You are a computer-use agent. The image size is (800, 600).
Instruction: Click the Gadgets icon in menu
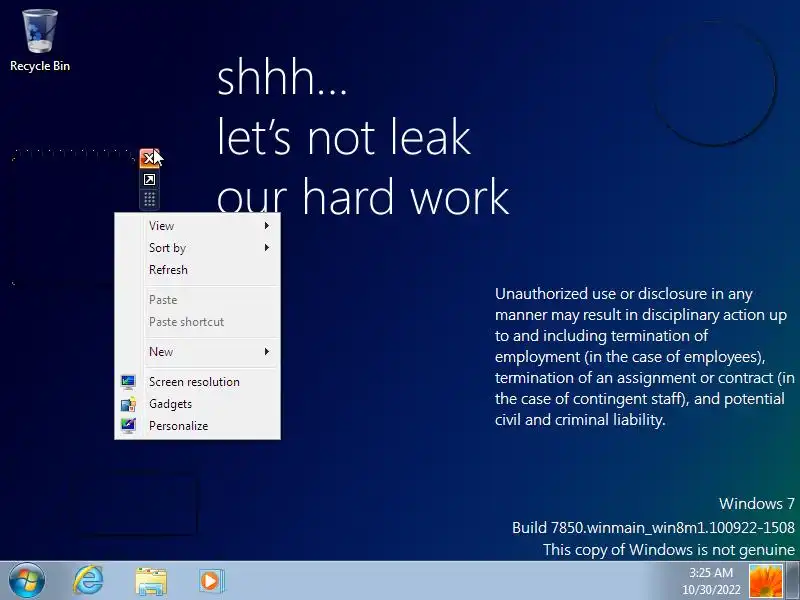[x=128, y=404]
